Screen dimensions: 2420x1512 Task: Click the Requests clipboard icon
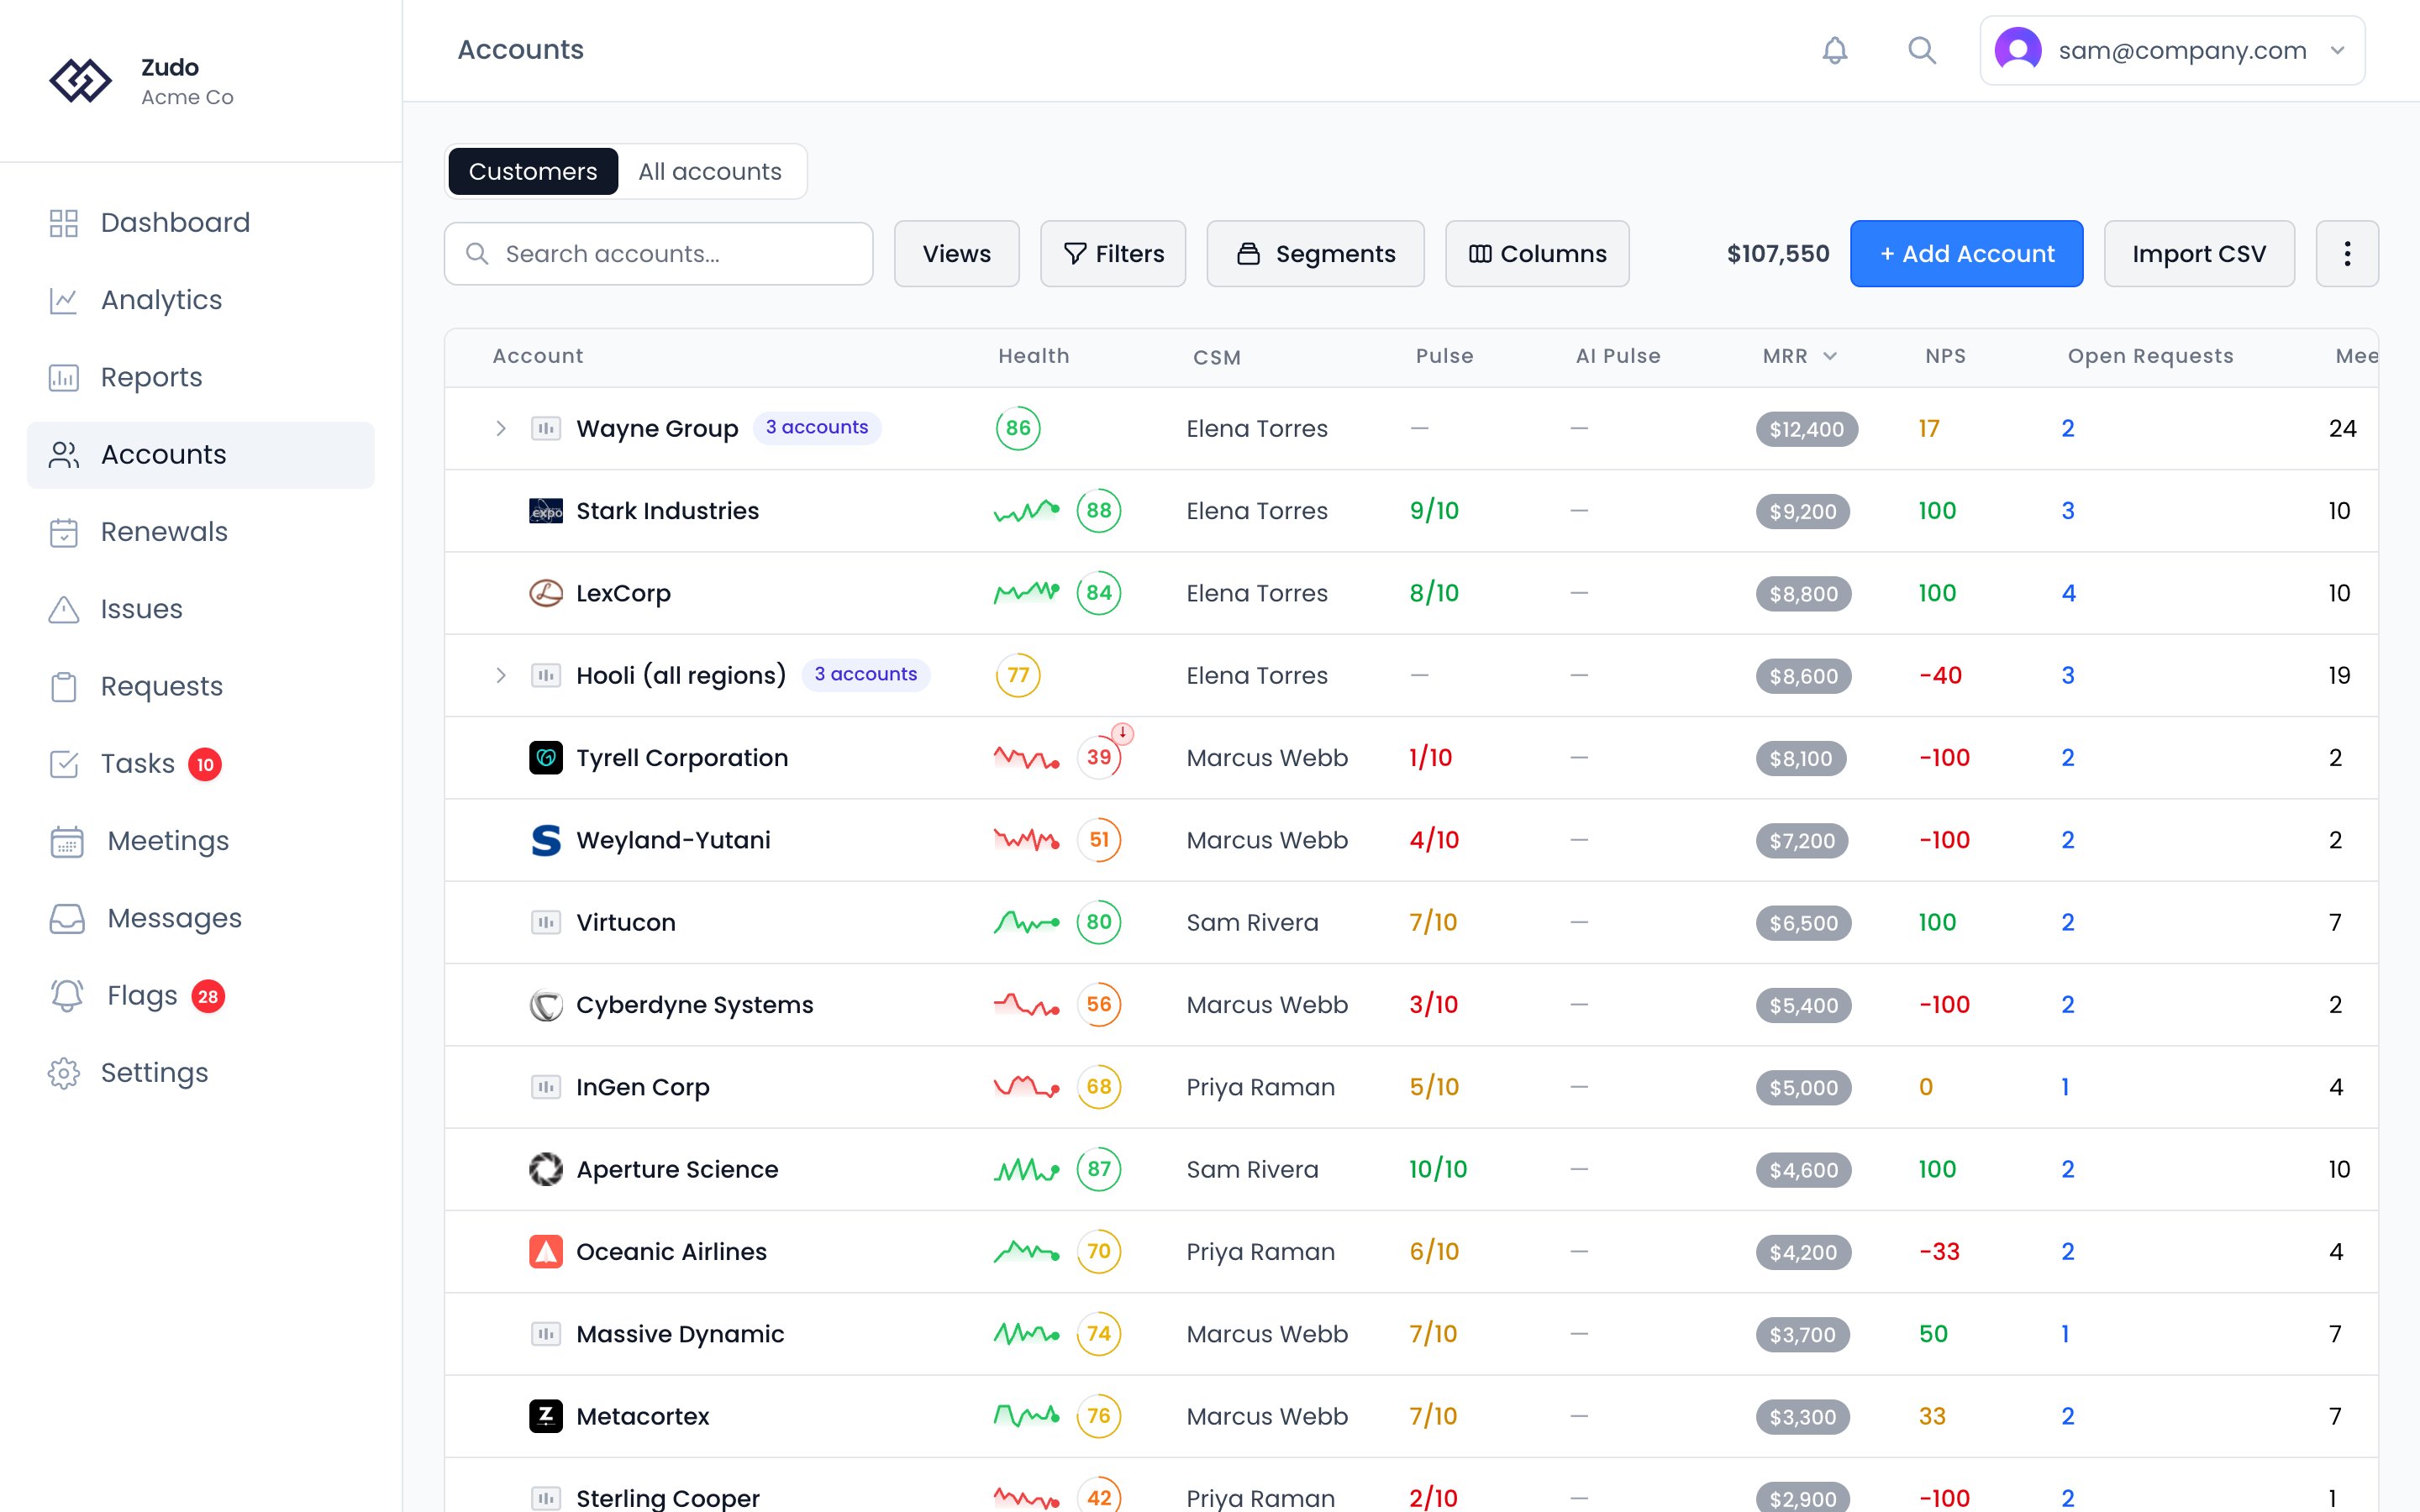pyautogui.click(x=64, y=687)
